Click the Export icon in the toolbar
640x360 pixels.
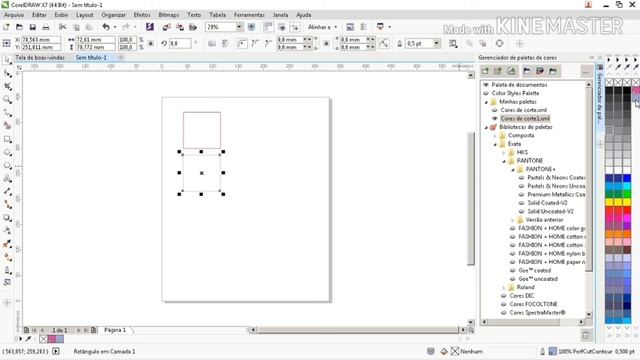[180, 27]
